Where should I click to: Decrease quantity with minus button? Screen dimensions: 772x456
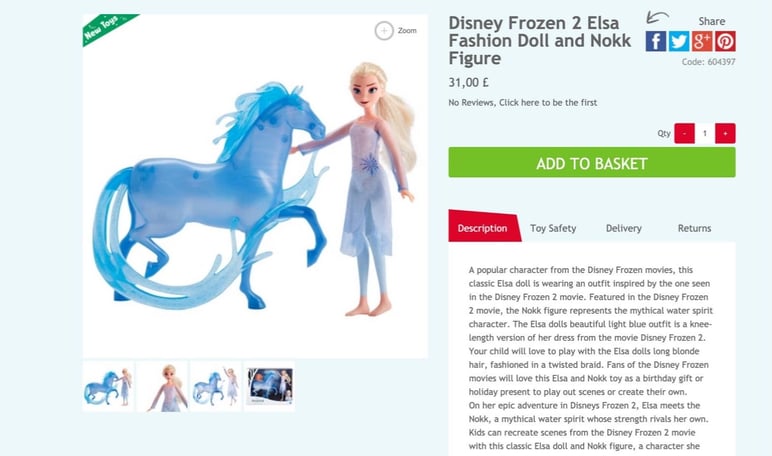coord(684,133)
